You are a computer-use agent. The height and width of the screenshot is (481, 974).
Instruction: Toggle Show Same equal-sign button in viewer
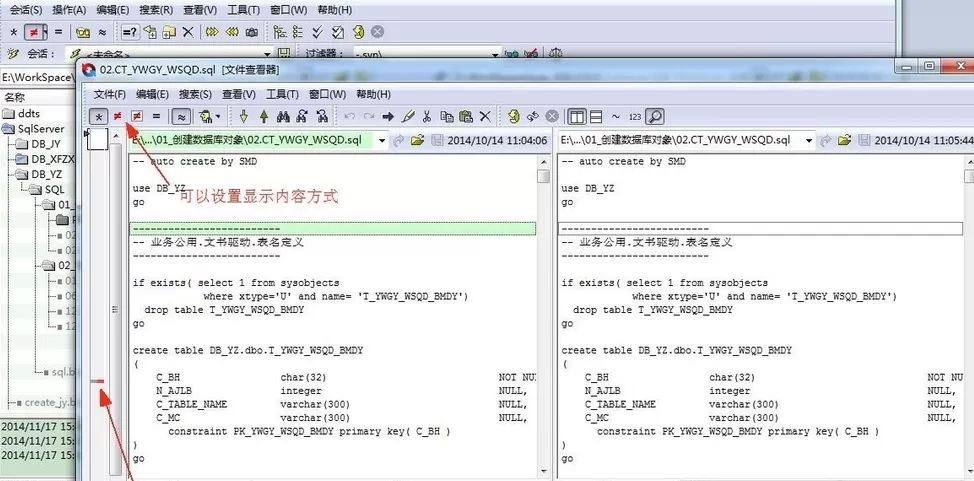(x=157, y=116)
